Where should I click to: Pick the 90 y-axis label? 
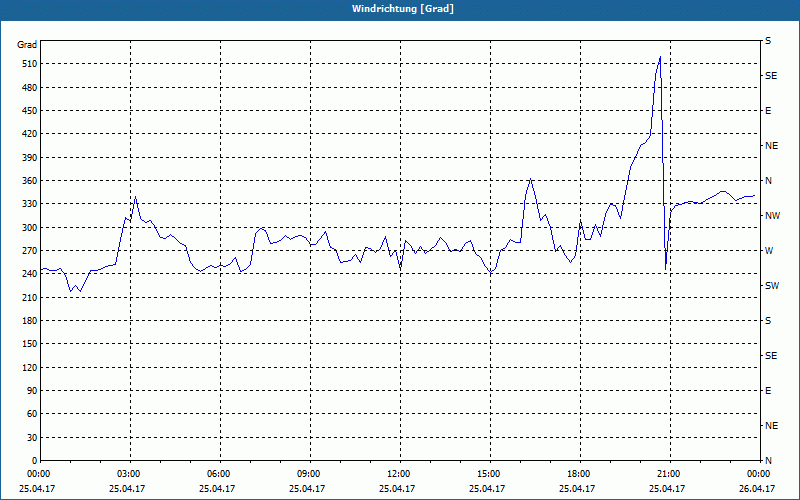(32, 391)
